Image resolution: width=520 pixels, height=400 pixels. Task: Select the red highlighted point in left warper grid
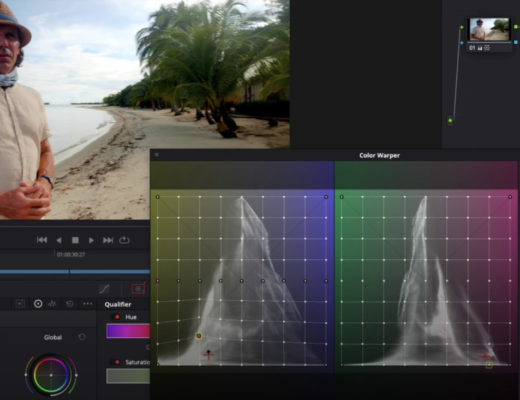(199, 336)
